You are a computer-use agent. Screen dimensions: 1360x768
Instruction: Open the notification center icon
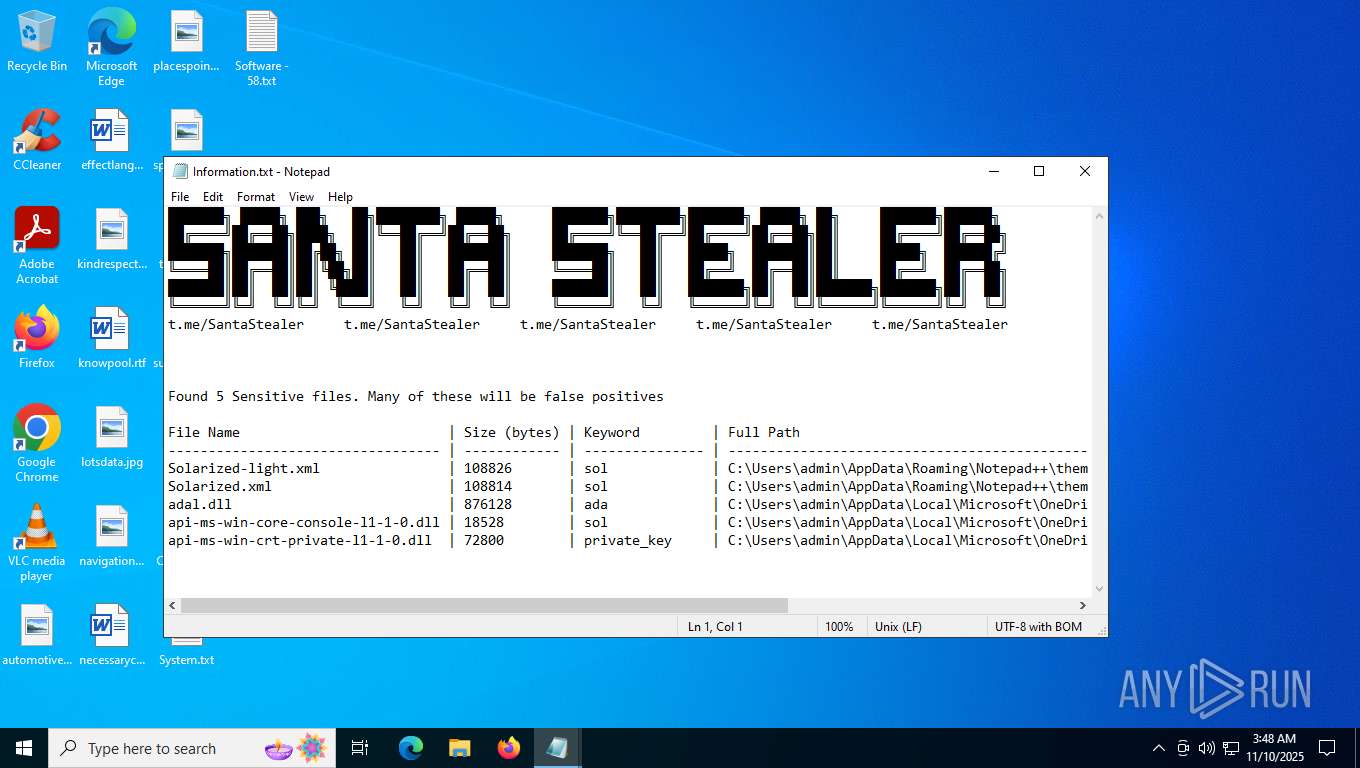[x=1327, y=748]
